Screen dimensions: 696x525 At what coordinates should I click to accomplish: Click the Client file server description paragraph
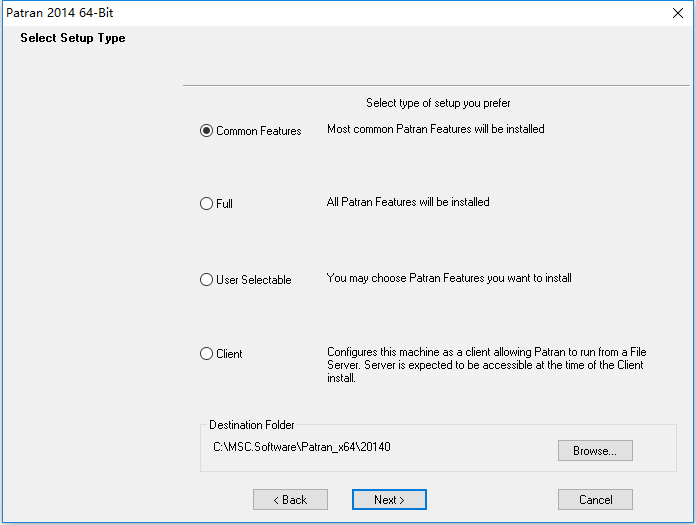pyautogui.click(x=486, y=365)
